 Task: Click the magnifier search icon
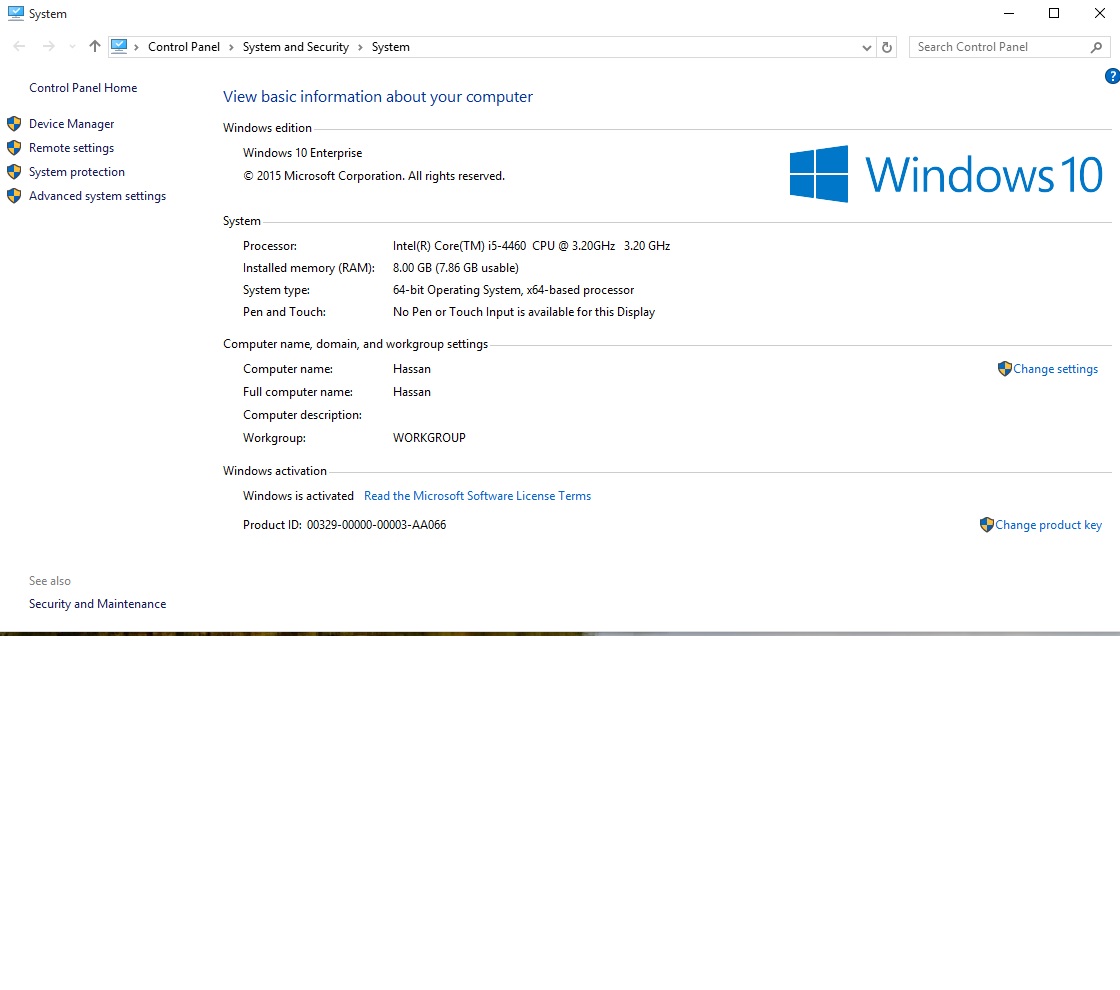pyautogui.click(x=1096, y=47)
